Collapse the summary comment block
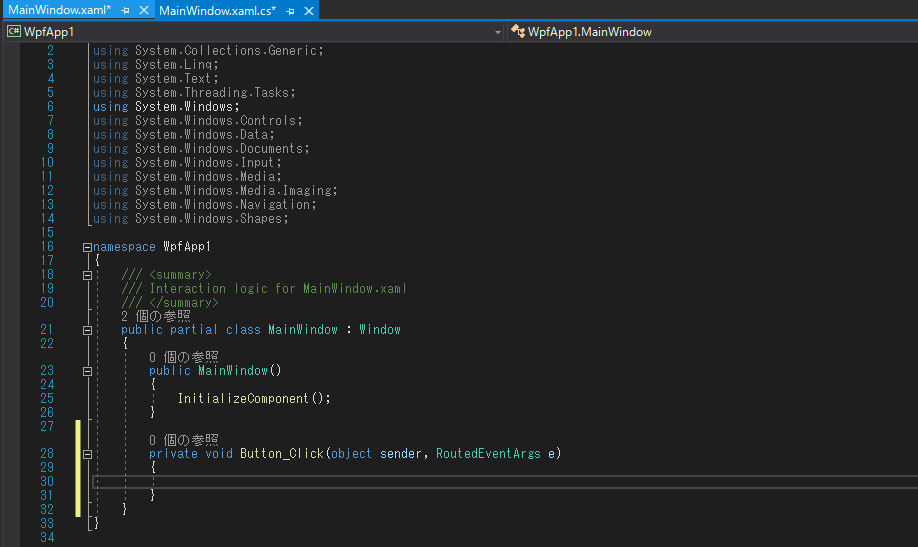 (87, 275)
